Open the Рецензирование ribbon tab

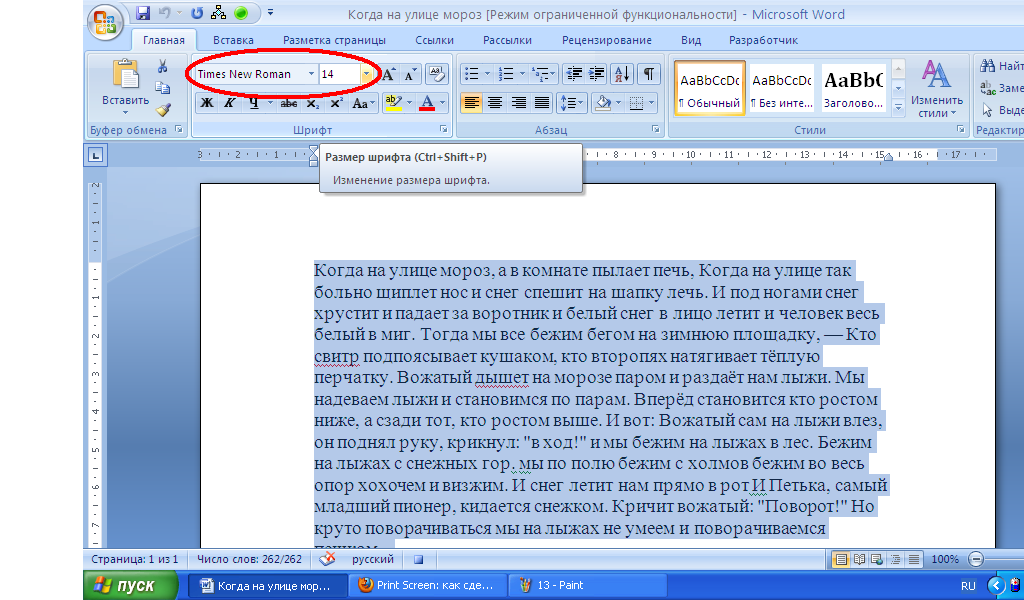click(x=606, y=40)
